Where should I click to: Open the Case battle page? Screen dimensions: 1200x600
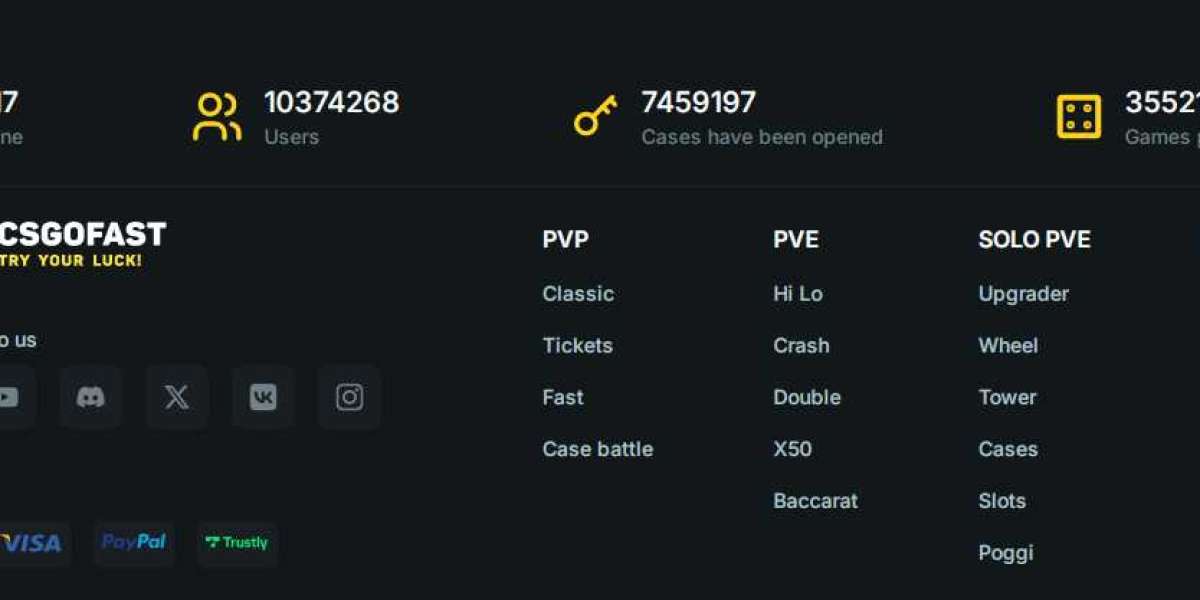(598, 449)
